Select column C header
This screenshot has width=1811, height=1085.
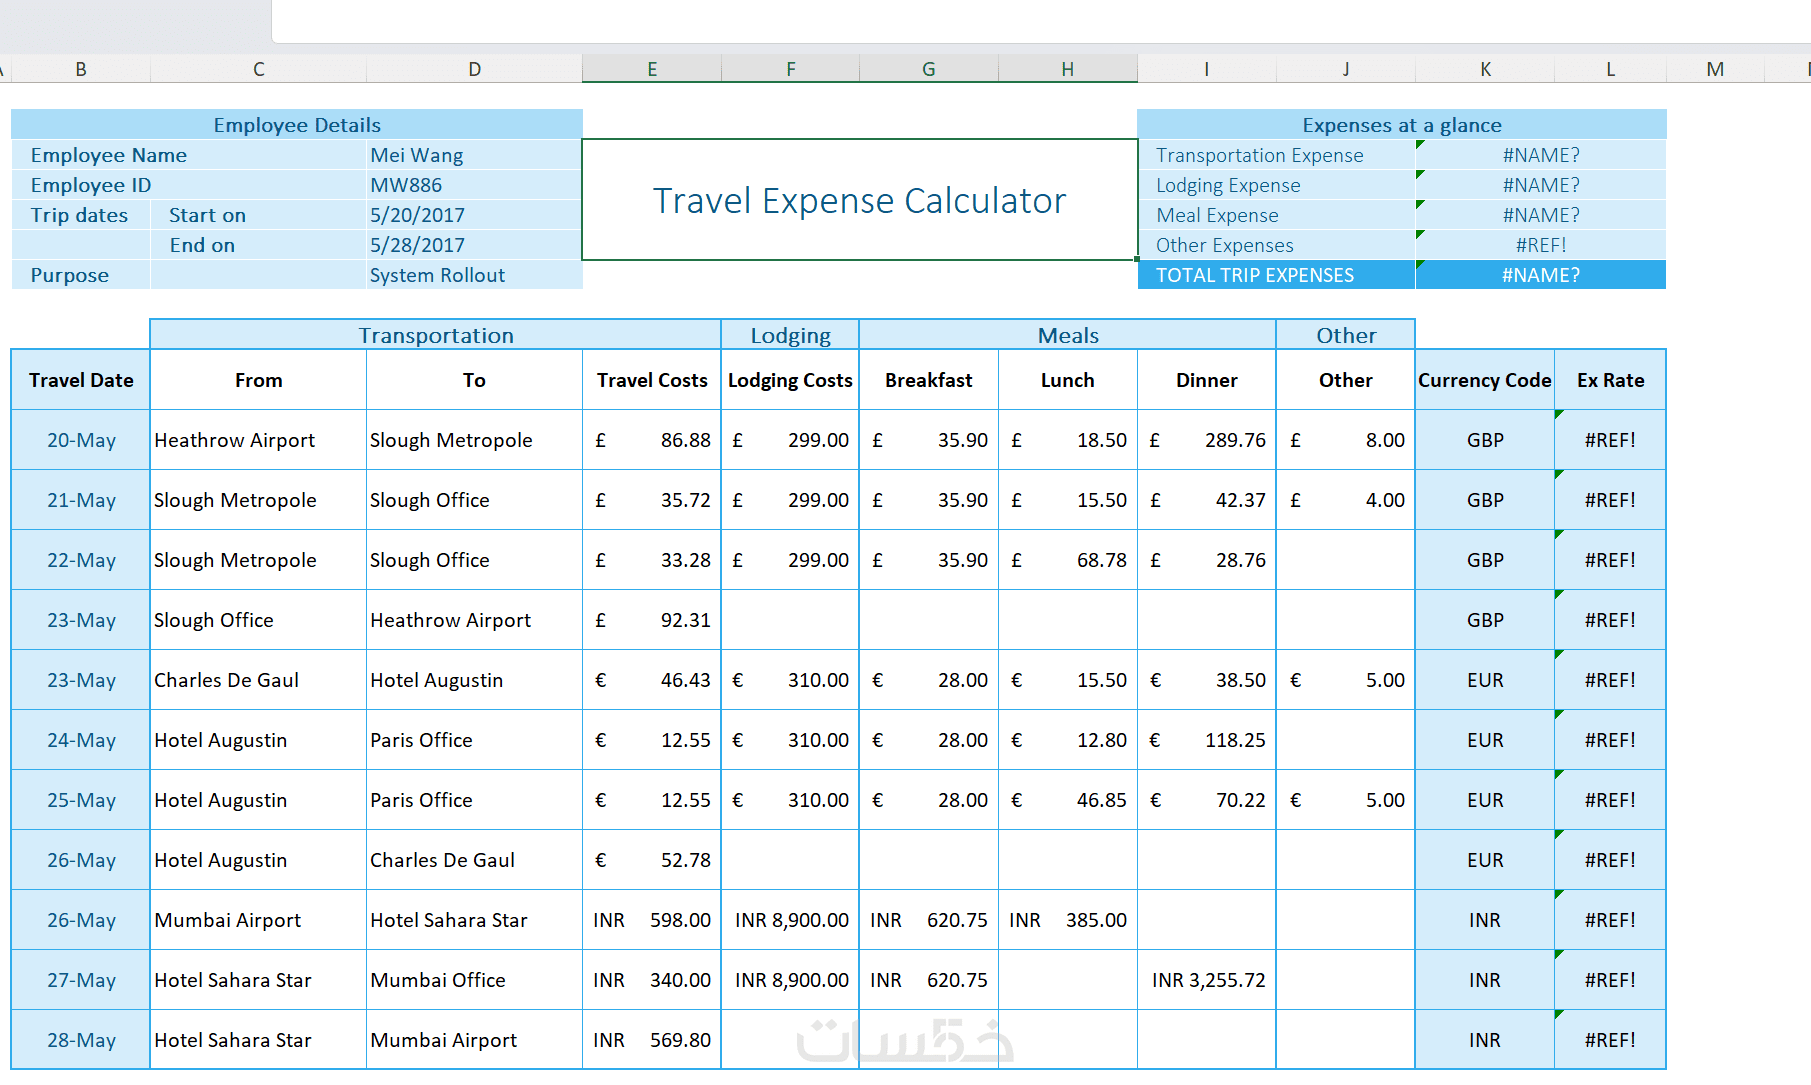[259, 69]
